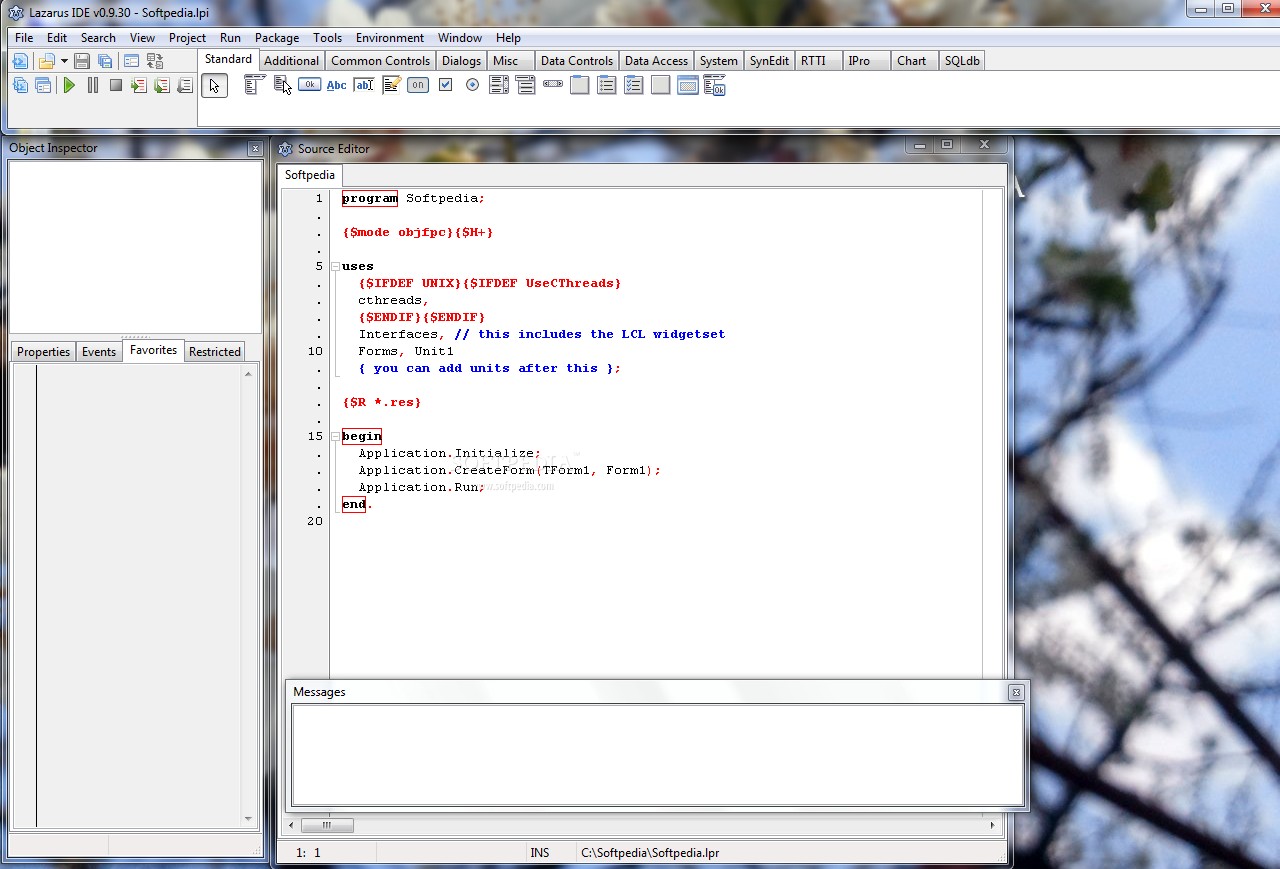This screenshot has height=869, width=1280.
Task: Click the Save All toolbar icon
Action: click(x=105, y=61)
